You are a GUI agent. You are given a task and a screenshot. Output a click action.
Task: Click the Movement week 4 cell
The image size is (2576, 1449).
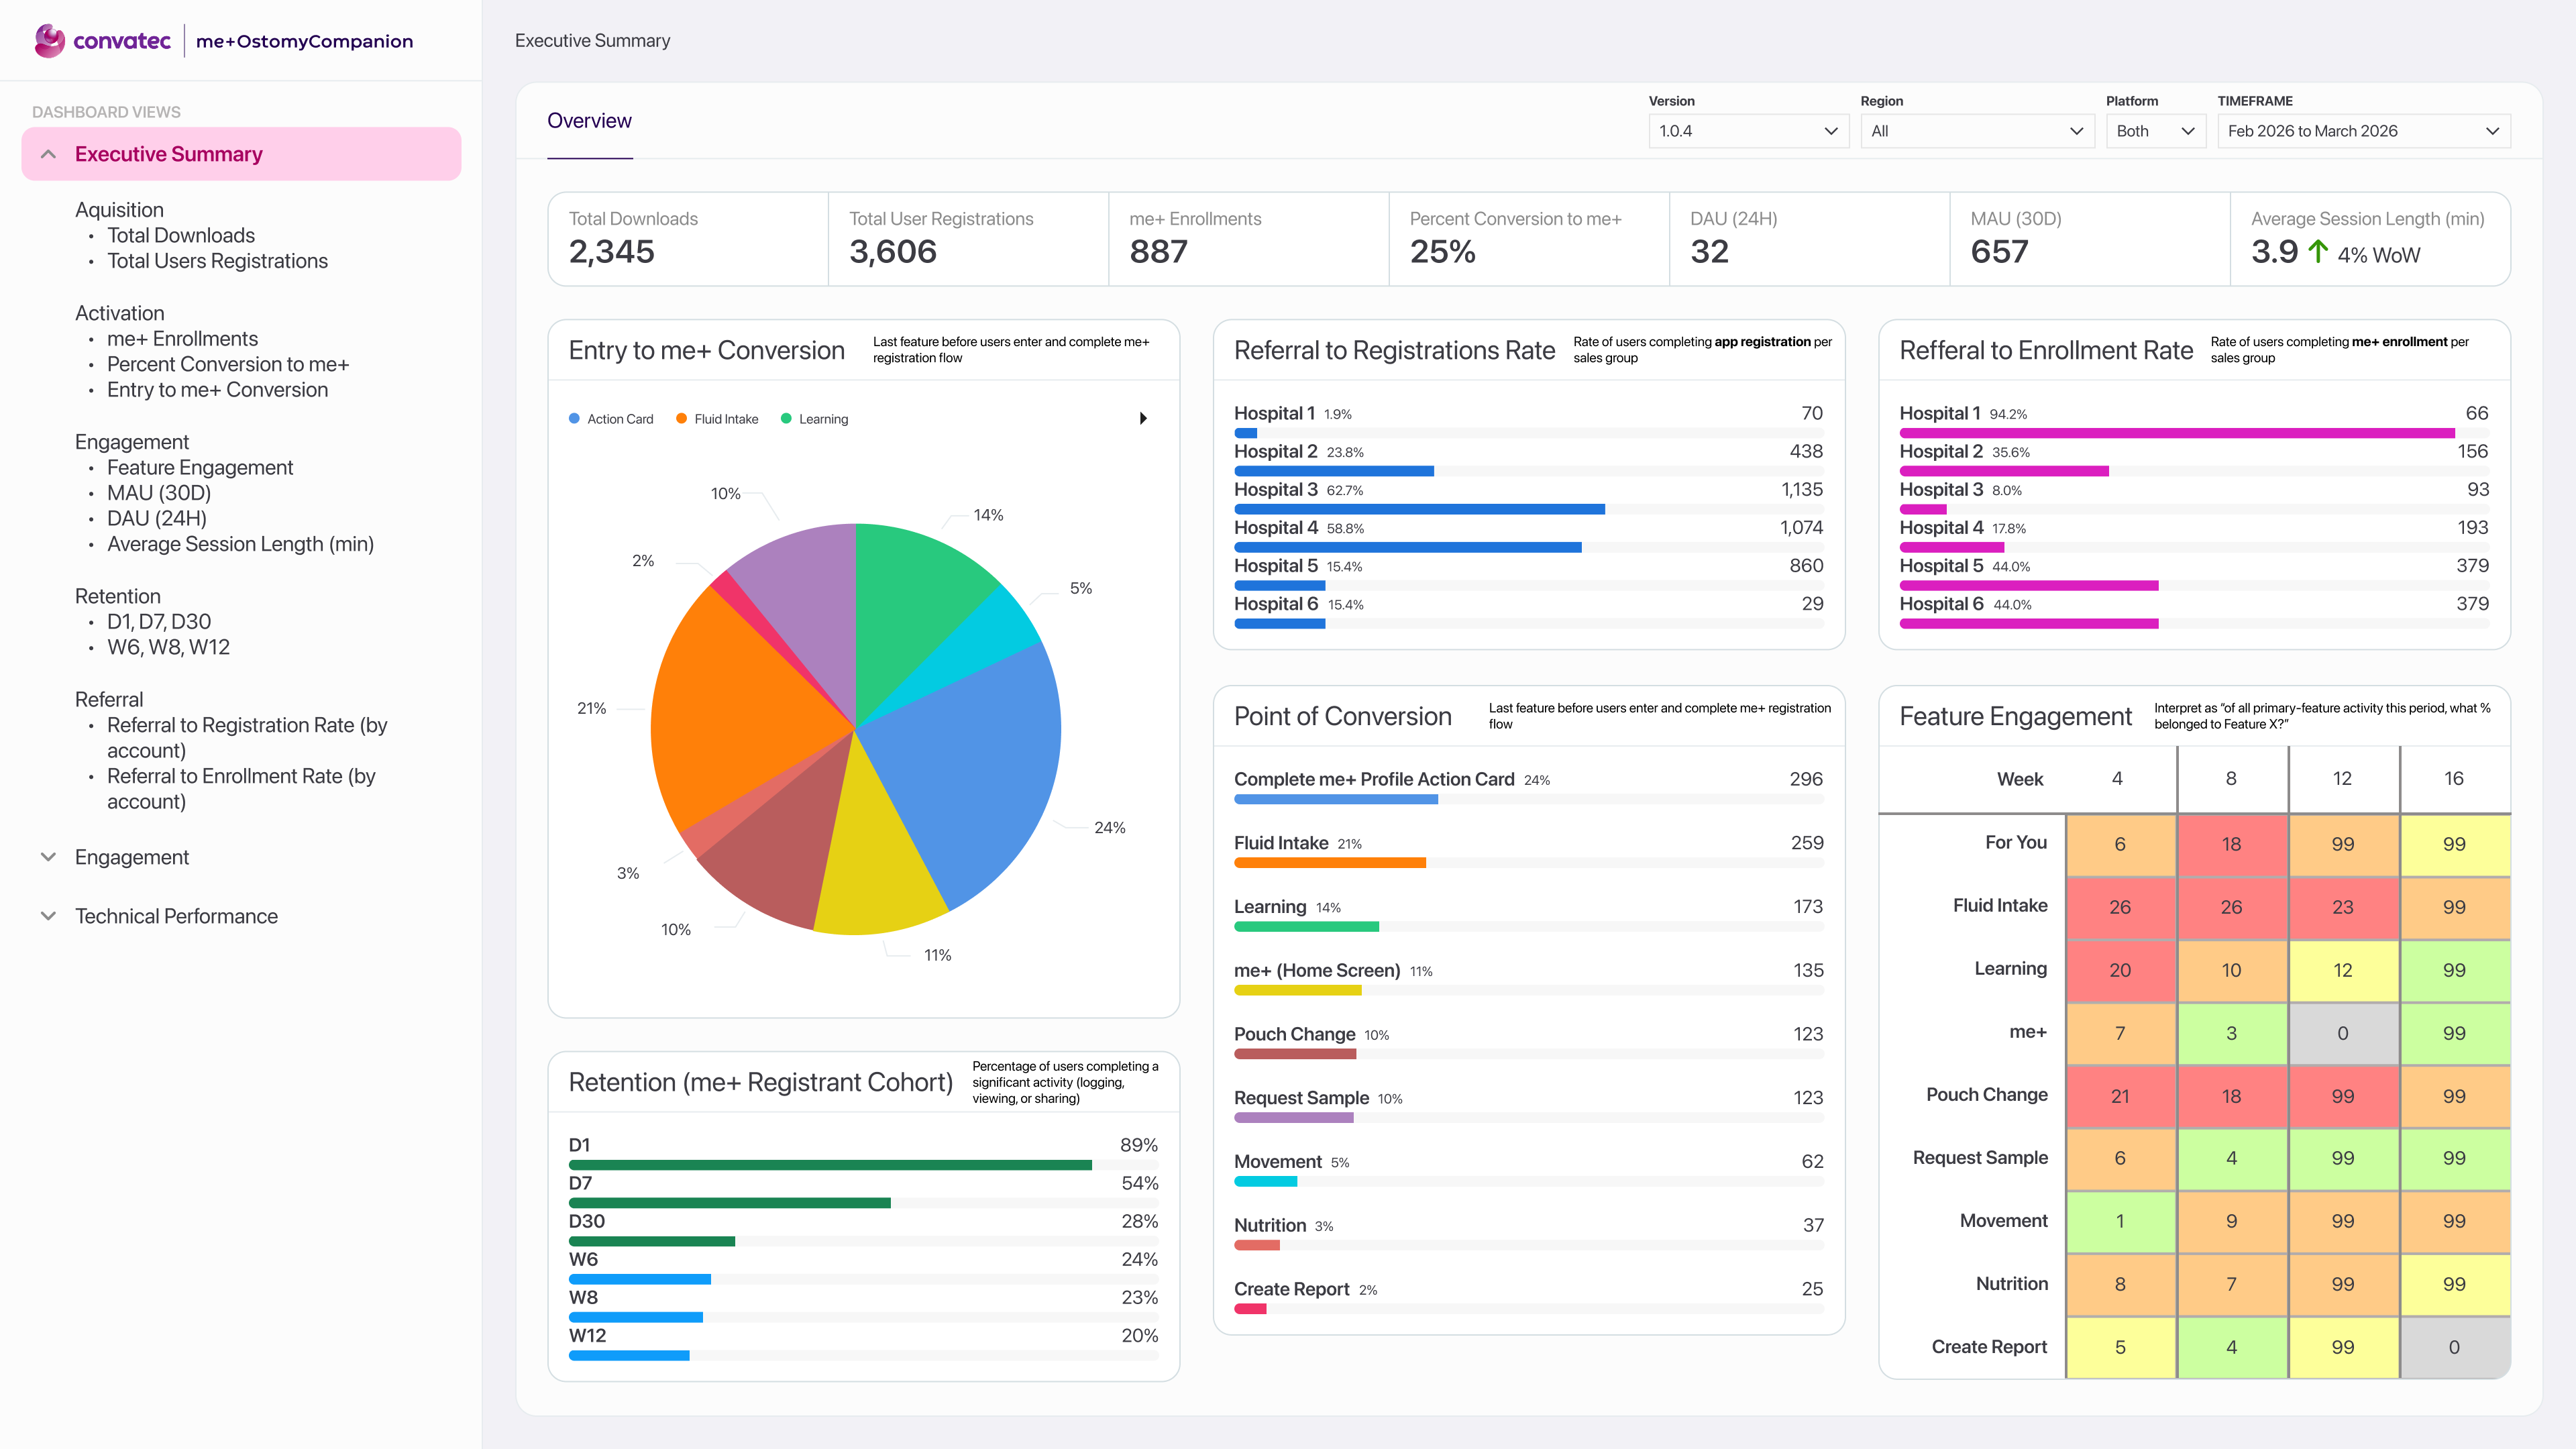2120,1221
